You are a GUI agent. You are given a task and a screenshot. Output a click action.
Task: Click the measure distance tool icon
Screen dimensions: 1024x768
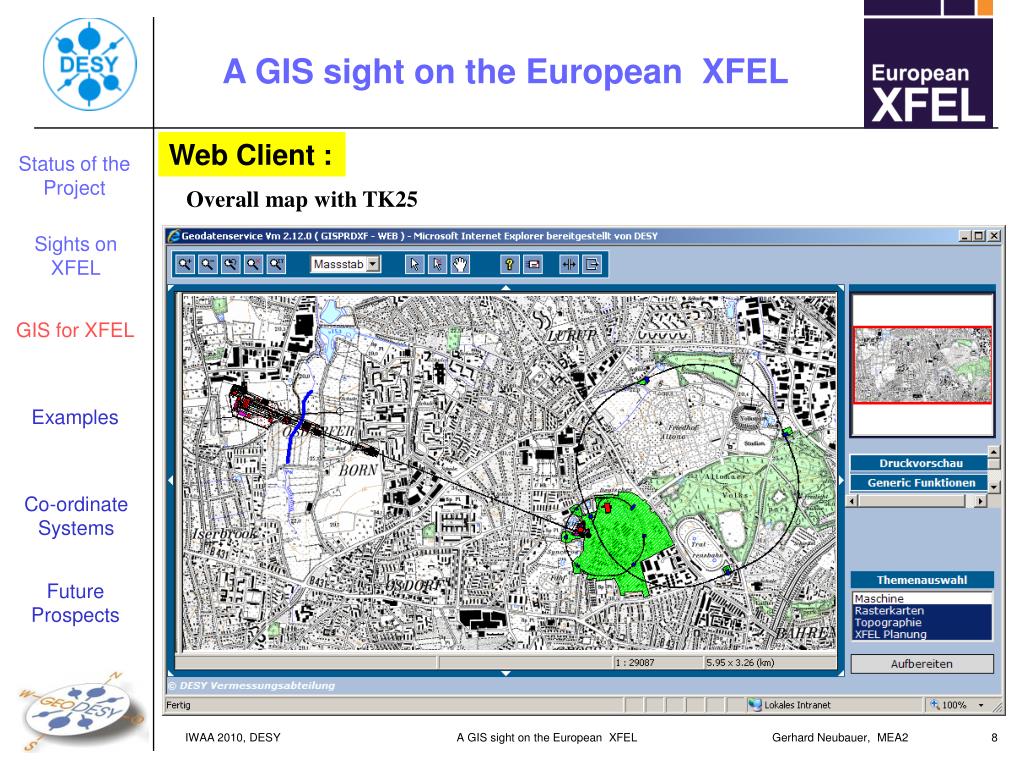pos(569,264)
